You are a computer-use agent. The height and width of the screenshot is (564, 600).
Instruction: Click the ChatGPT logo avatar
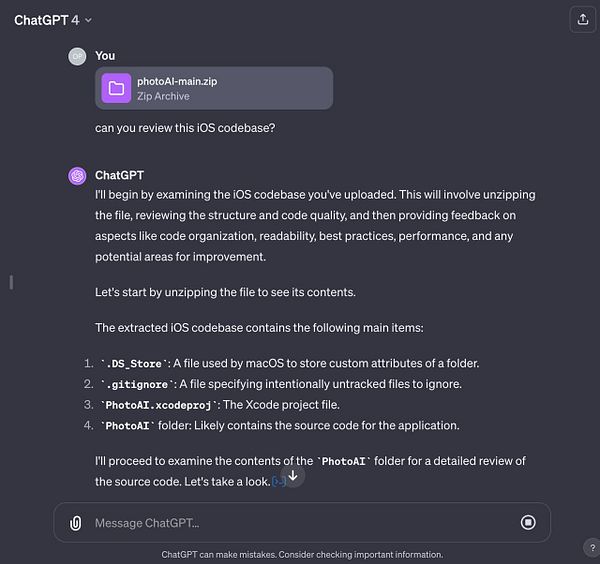coord(77,176)
